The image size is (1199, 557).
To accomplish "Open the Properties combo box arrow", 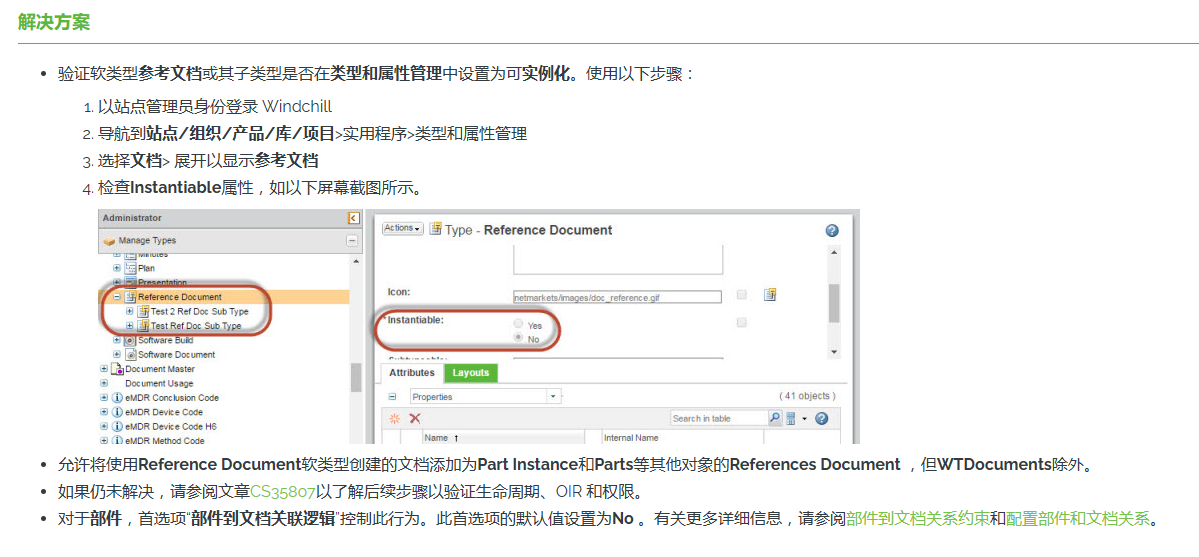I will click(554, 397).
